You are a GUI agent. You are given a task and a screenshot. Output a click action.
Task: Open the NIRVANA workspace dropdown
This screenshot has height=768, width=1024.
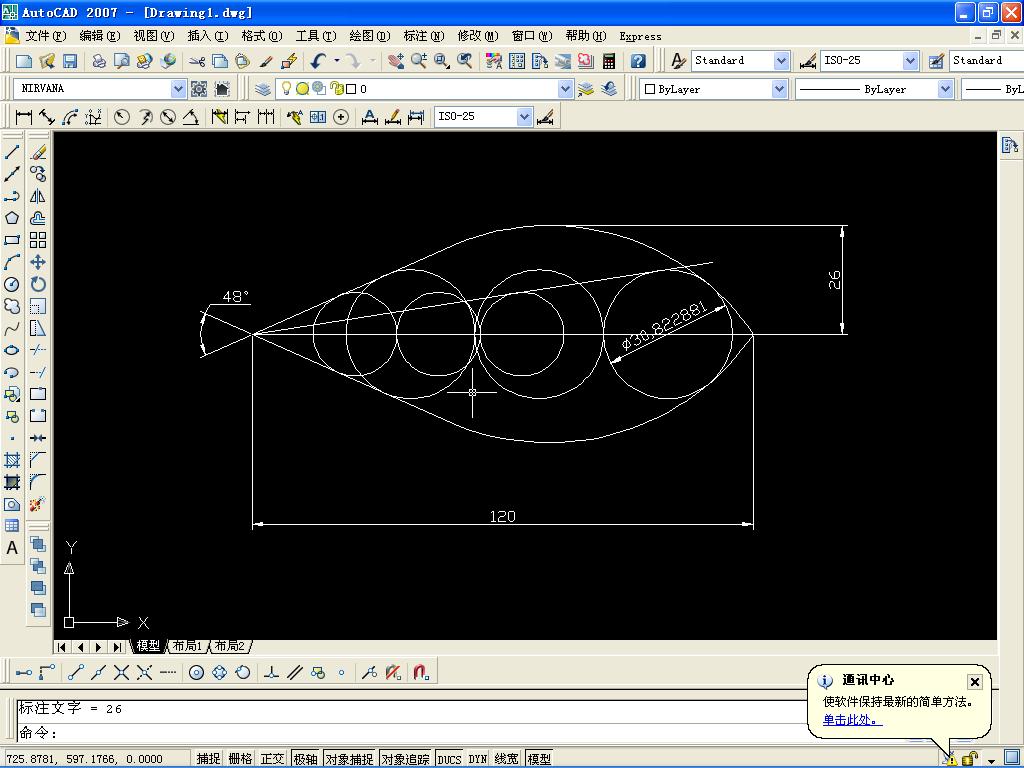(100, 88)
